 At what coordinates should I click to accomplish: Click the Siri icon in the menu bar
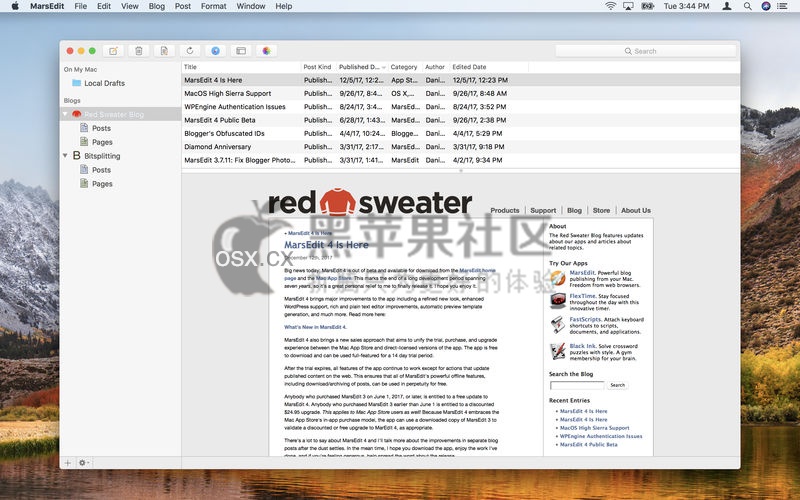(766, 6)
